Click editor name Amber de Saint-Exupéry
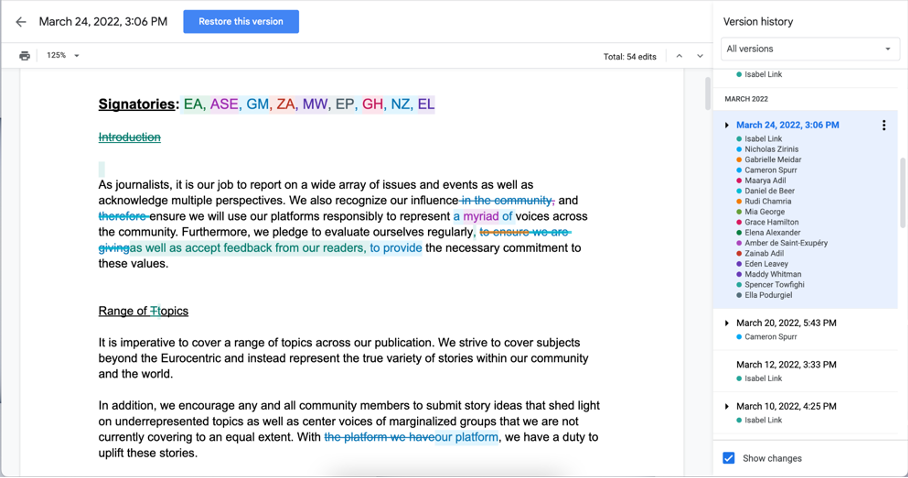Image resolution: width=908 pixels, height=478 pixels. coord(786,243)
